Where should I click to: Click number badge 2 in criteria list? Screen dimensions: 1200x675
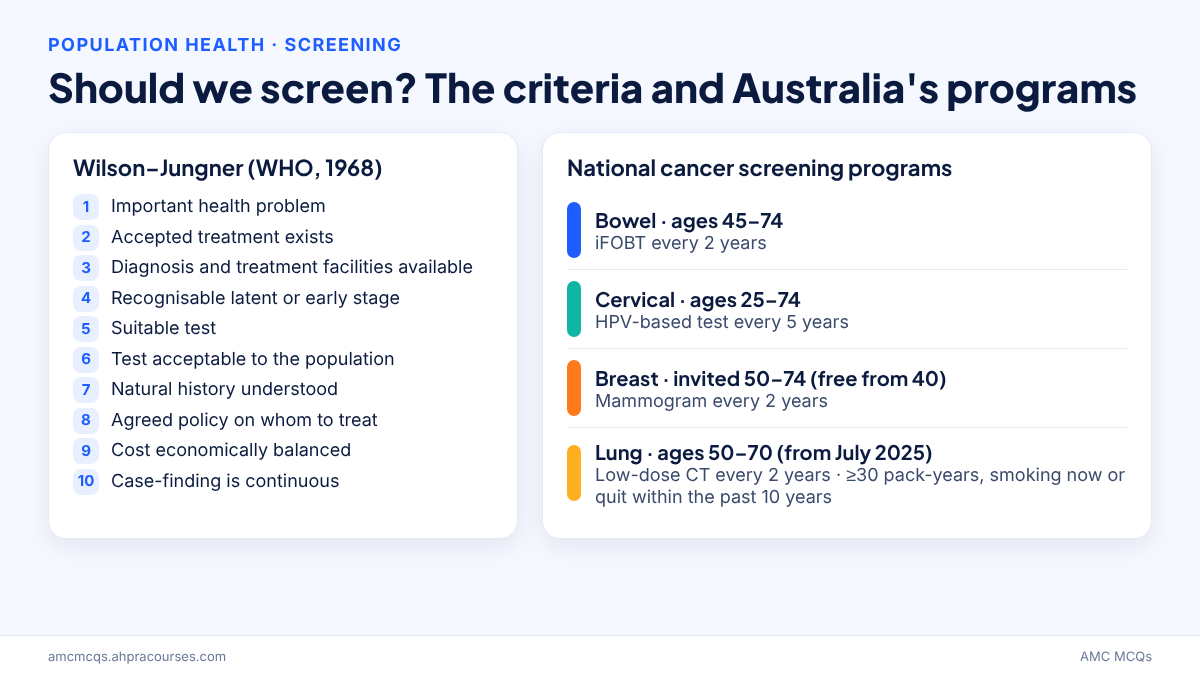click(x=86, y=237)
